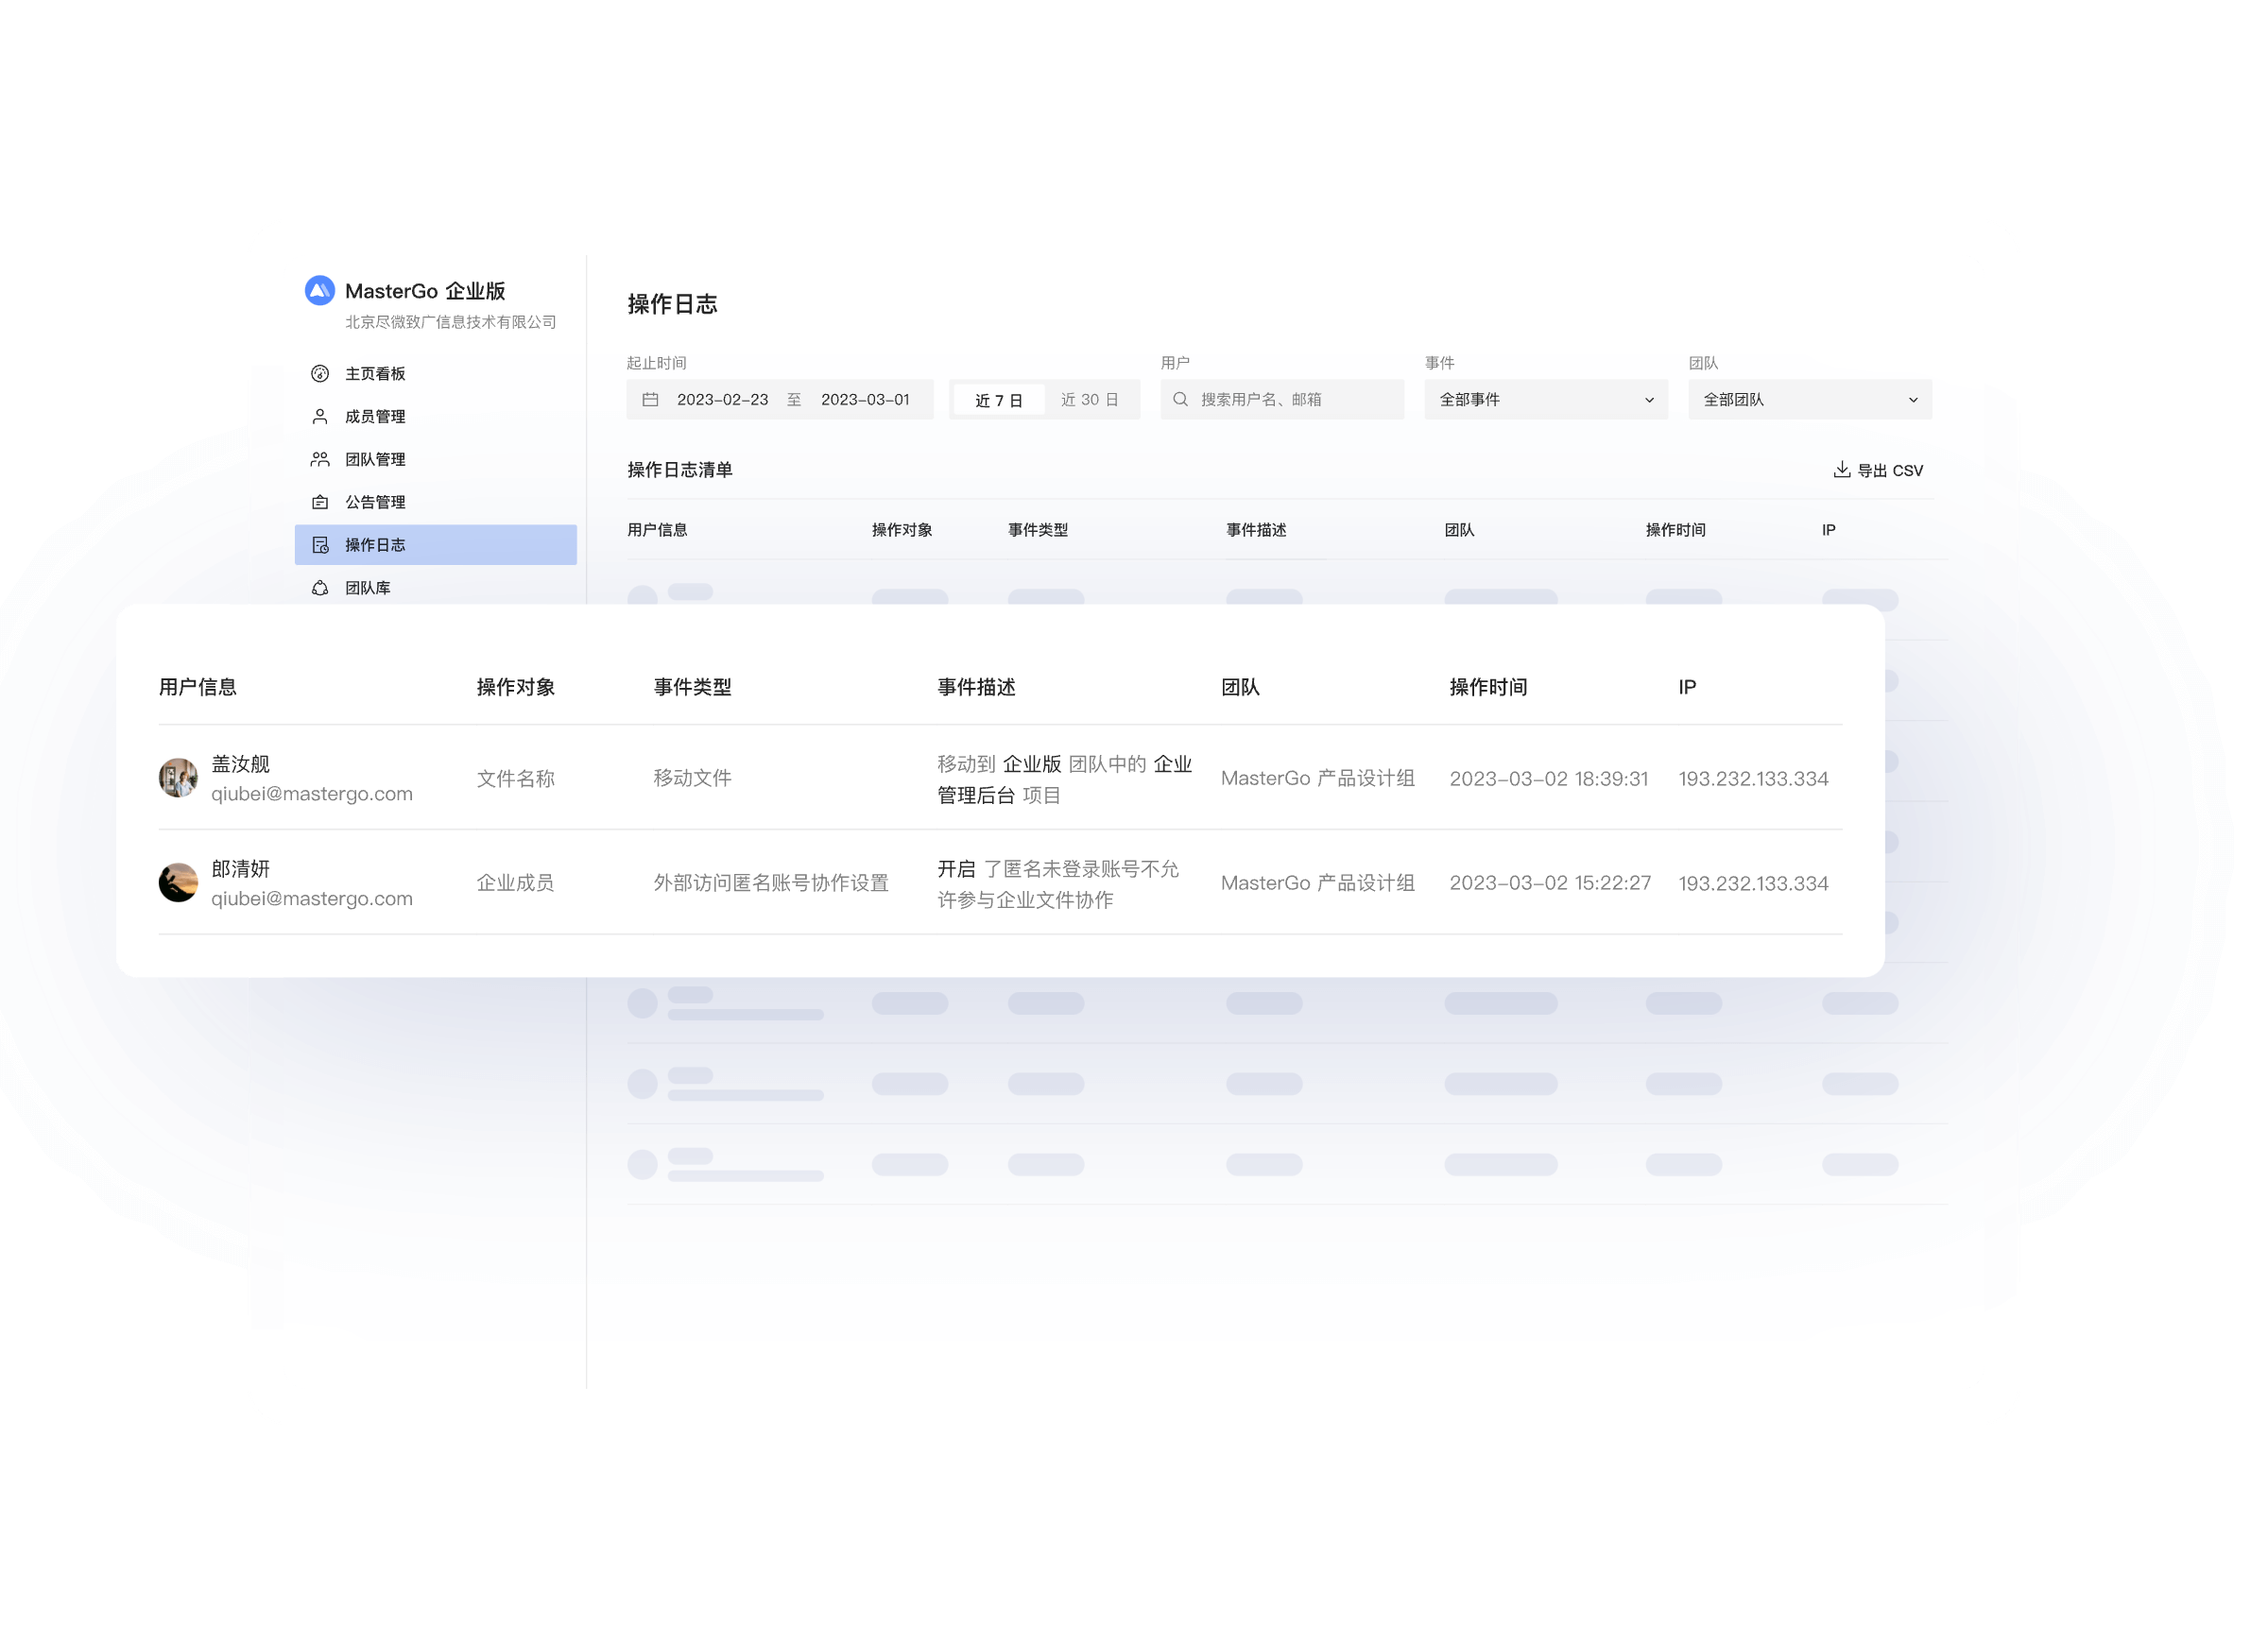Click the search icon in user field
Screen dimensions: 2268x1644
[x=1180, y=400]
